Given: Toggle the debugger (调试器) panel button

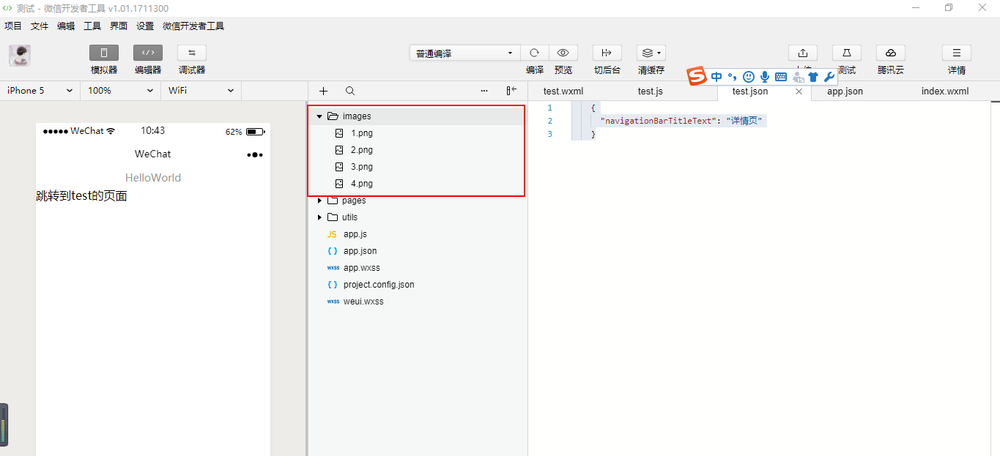Looking at the screenshot, I should tap(191, 53).
